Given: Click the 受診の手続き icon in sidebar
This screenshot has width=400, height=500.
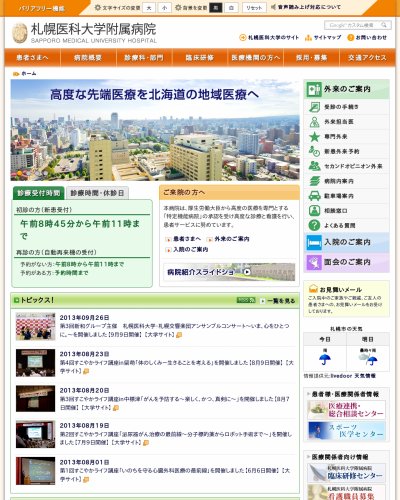Looking at the screenshot, I should [314, 107].
